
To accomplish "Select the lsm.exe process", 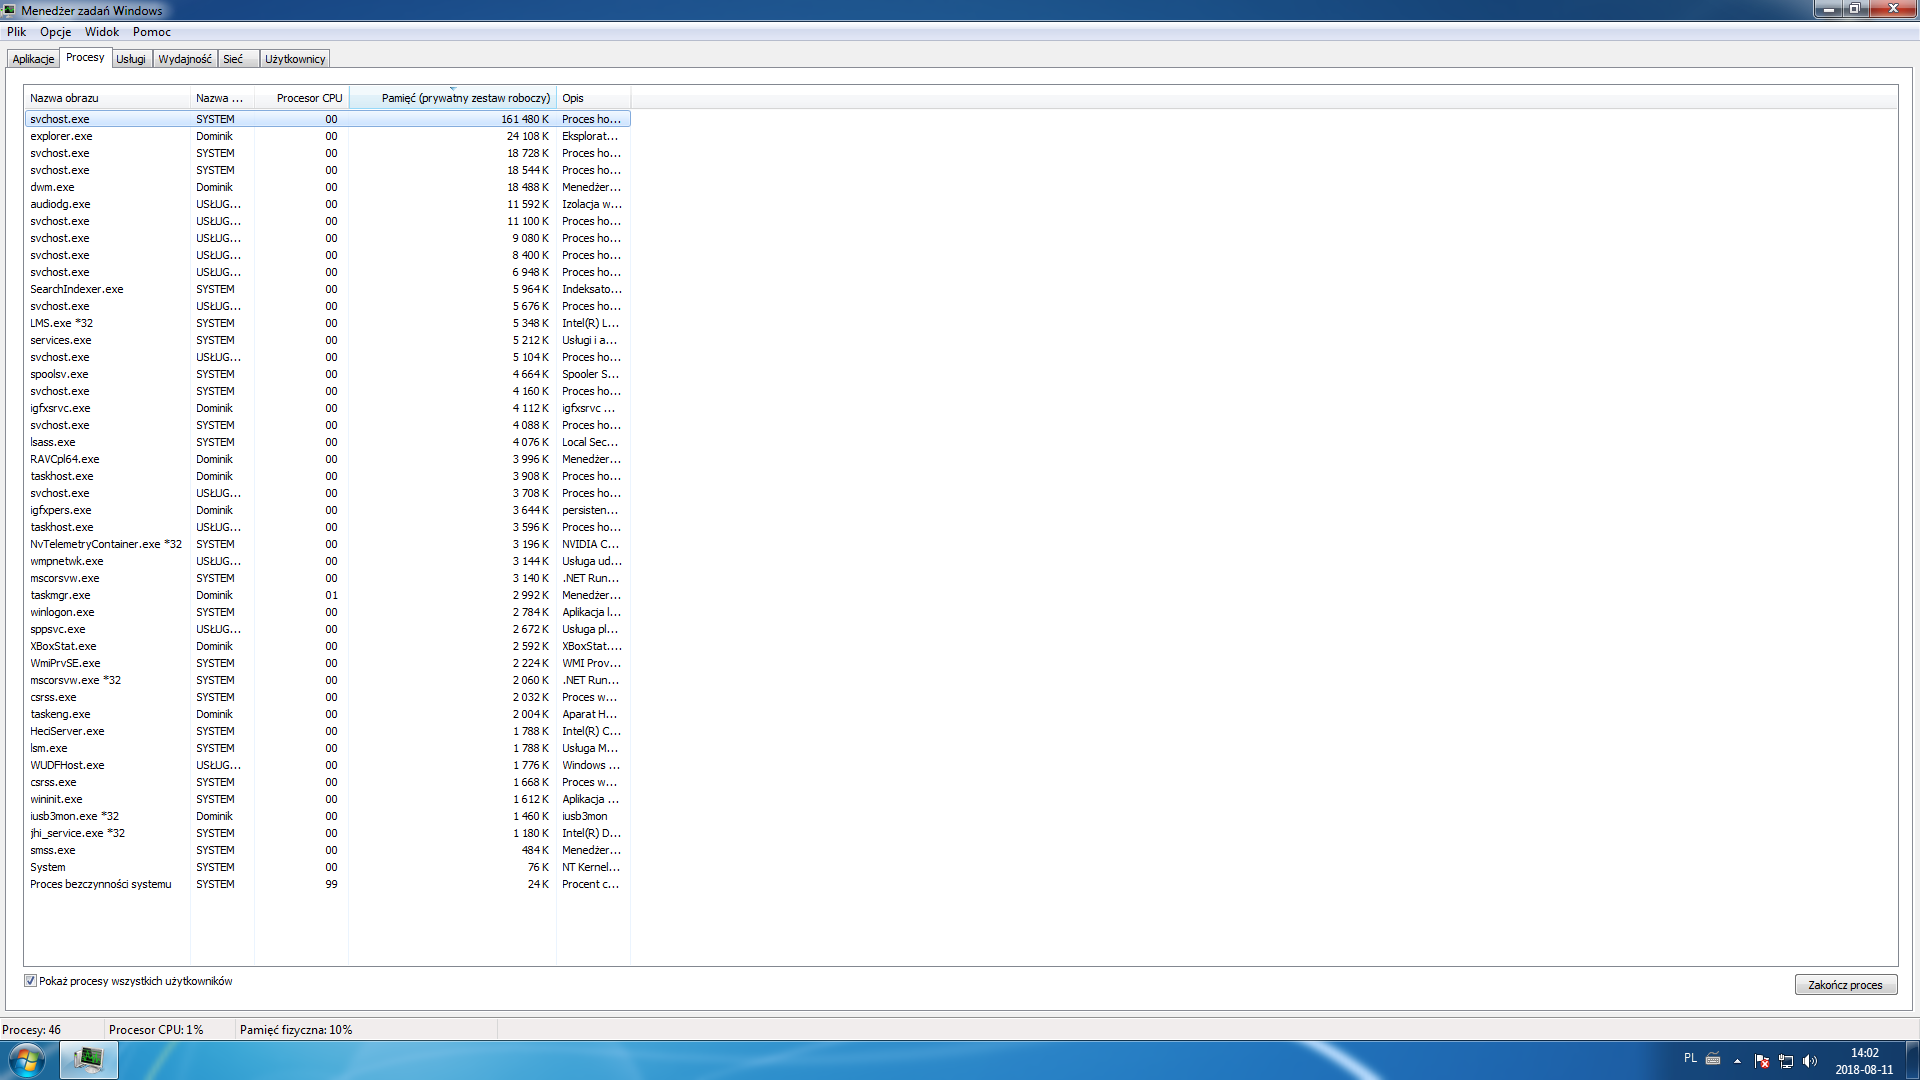I will point(327,748).
